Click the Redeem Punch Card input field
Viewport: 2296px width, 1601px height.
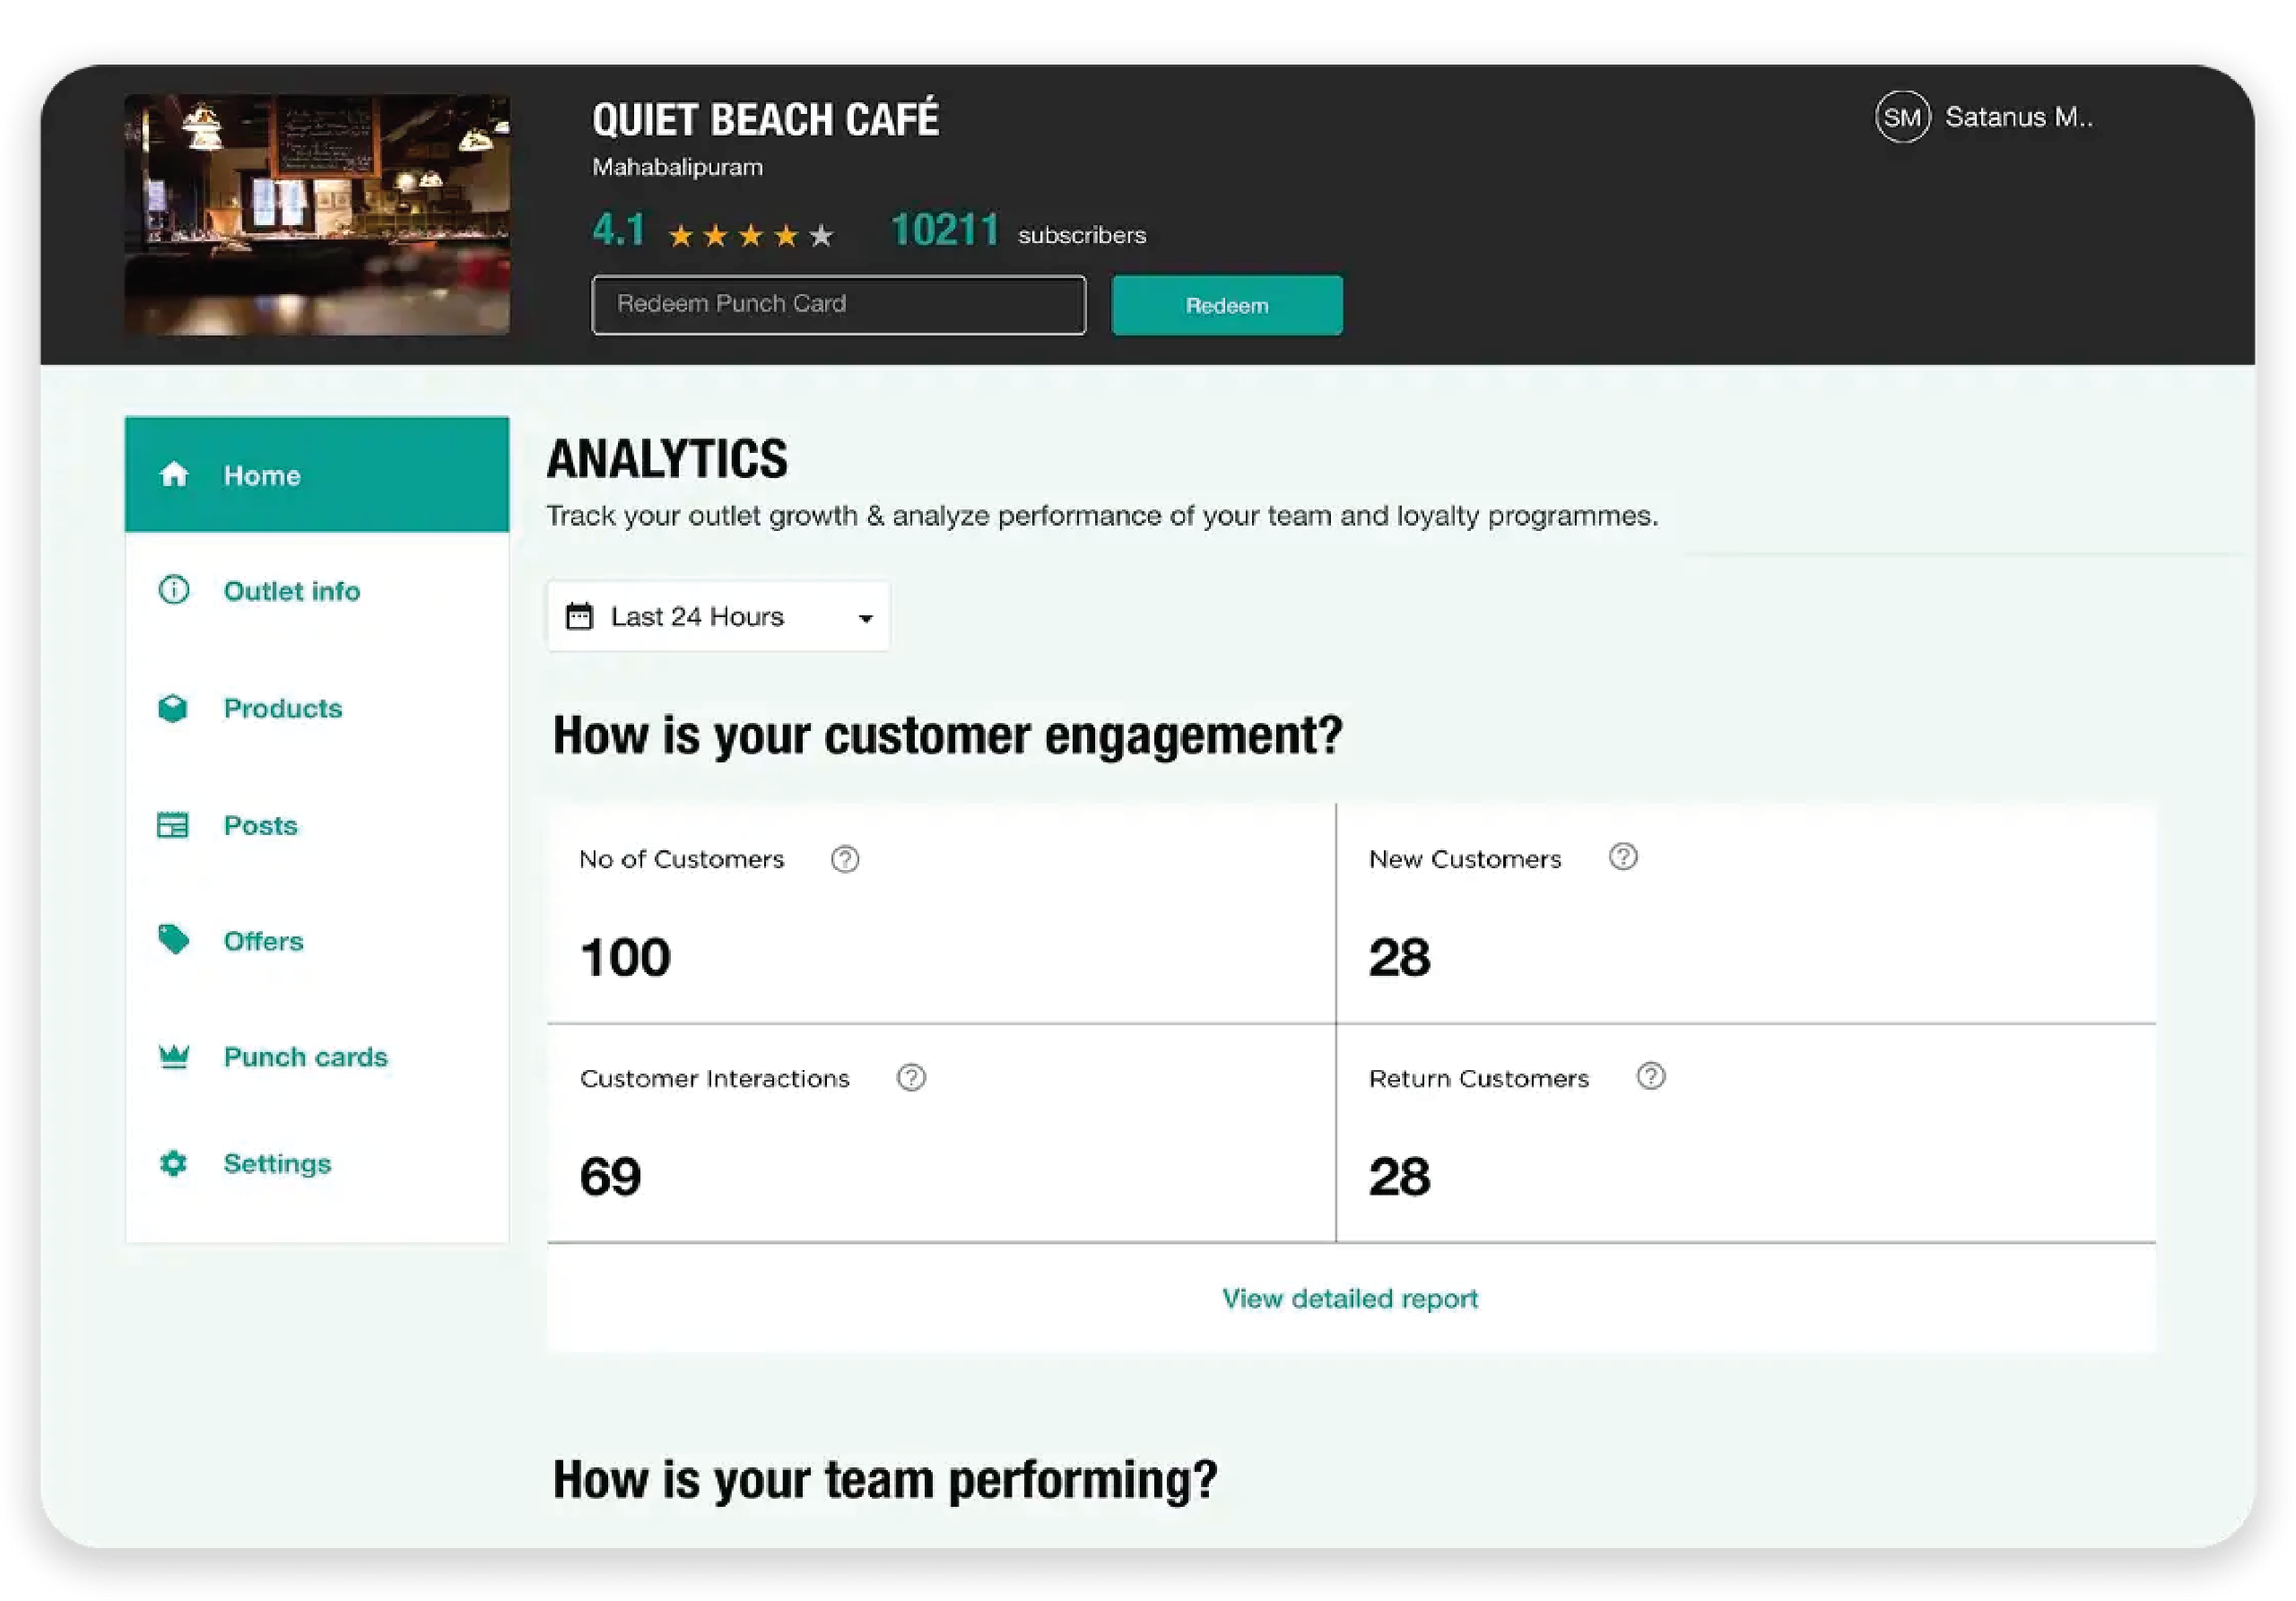pyautogui.click(x=838, y=305)
